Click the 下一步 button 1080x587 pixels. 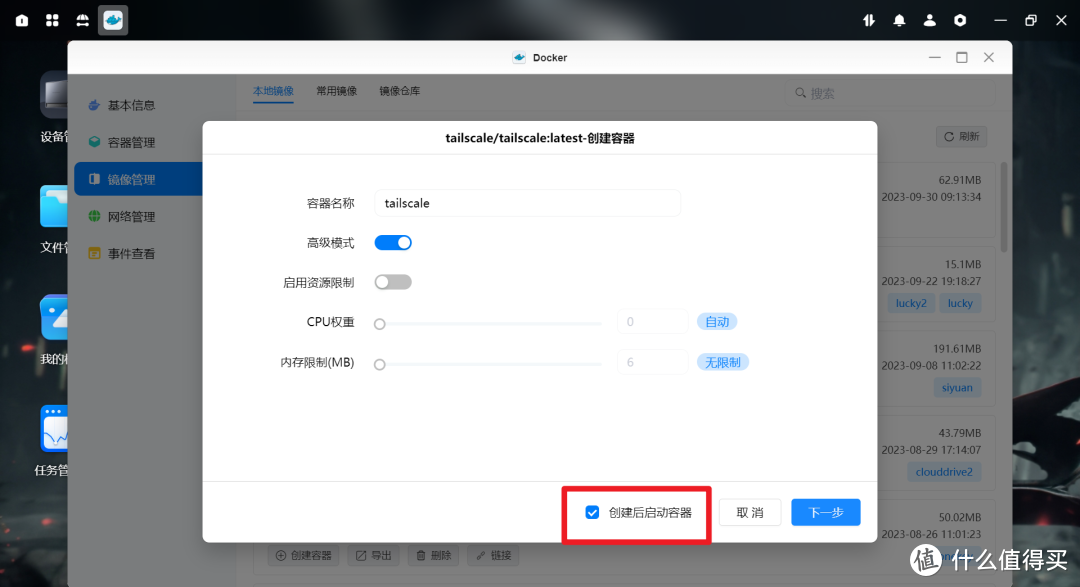825,512
